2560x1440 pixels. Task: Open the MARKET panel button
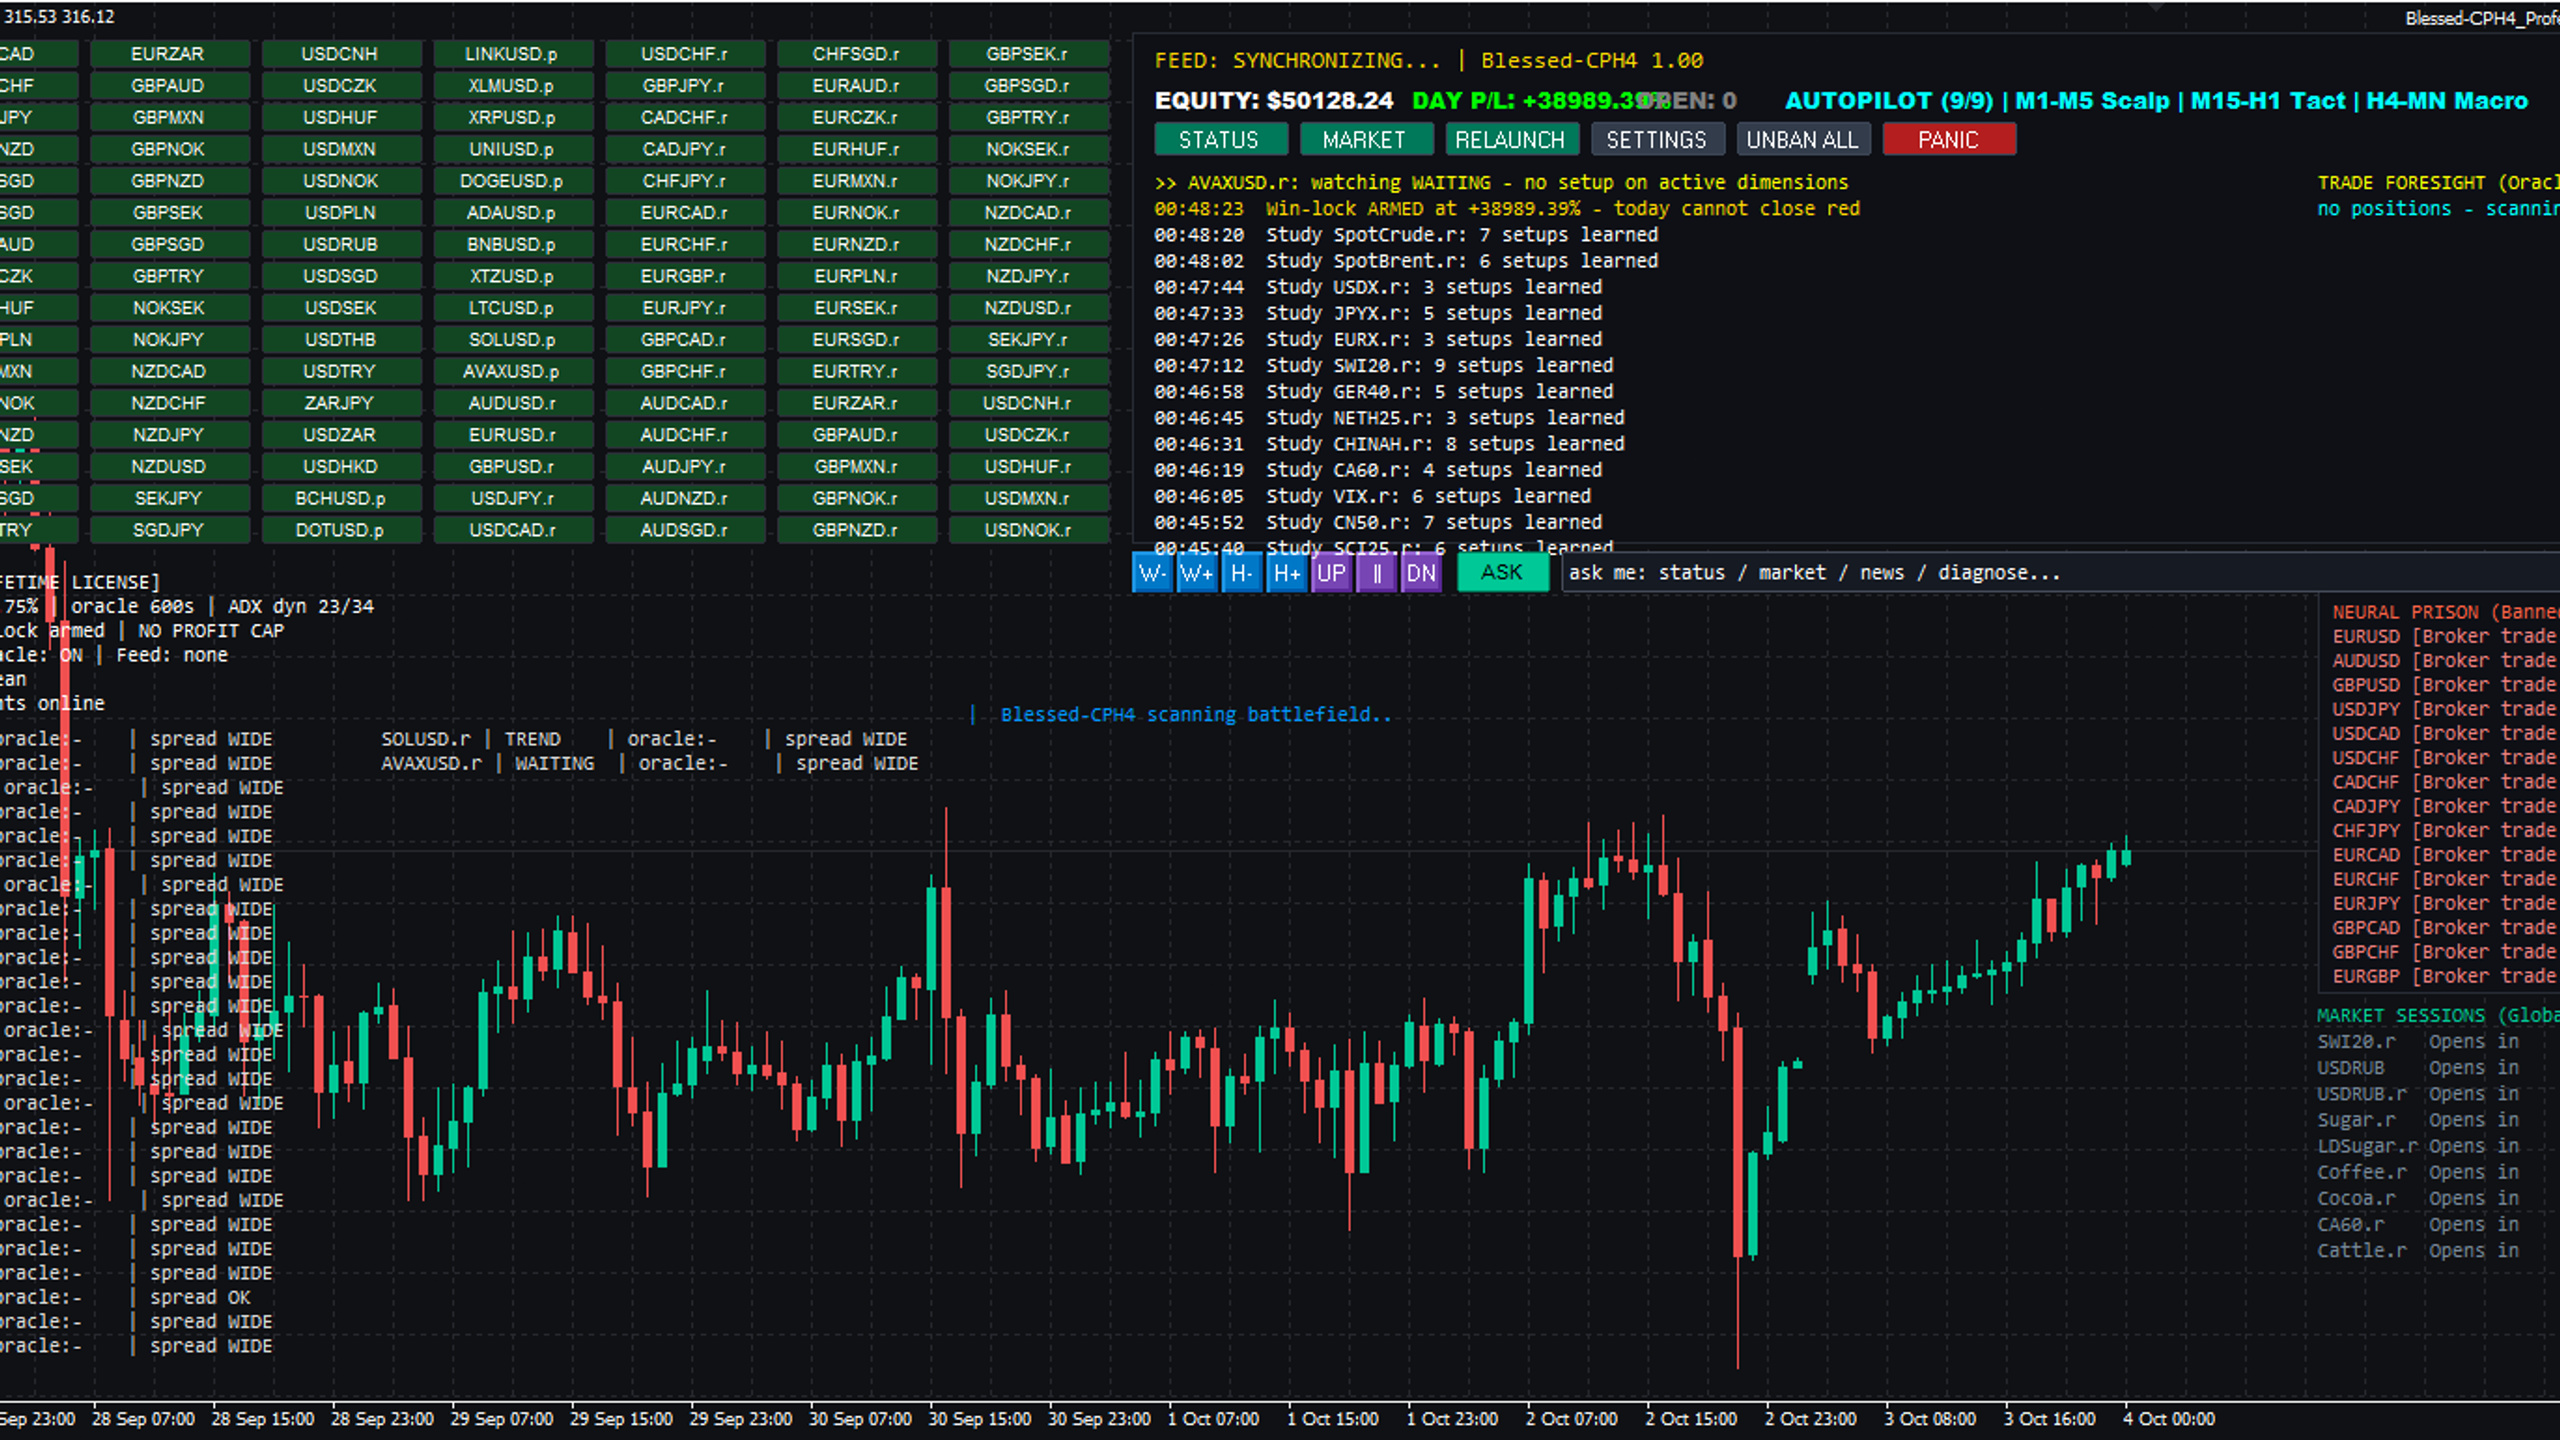[x=1365, y=140]
